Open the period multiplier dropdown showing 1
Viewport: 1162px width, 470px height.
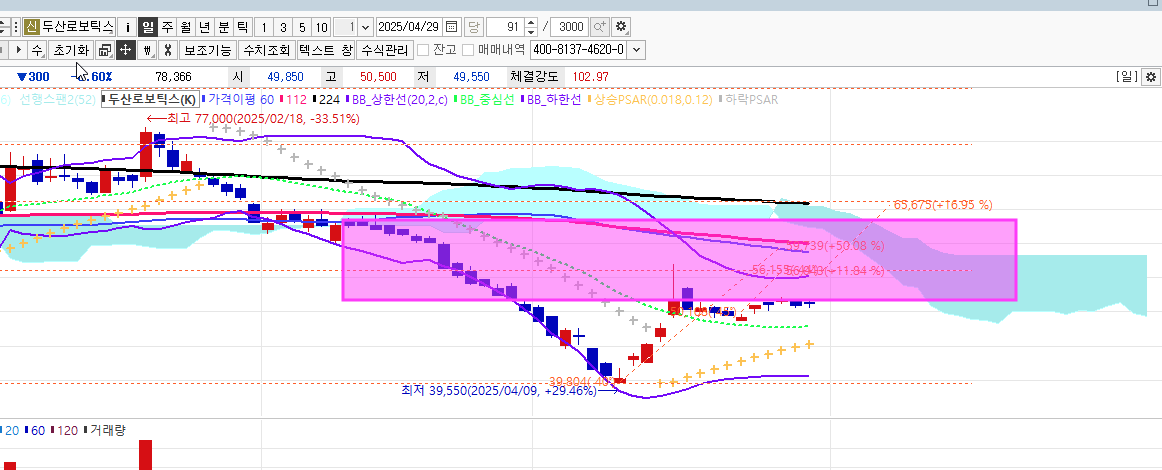364,27
